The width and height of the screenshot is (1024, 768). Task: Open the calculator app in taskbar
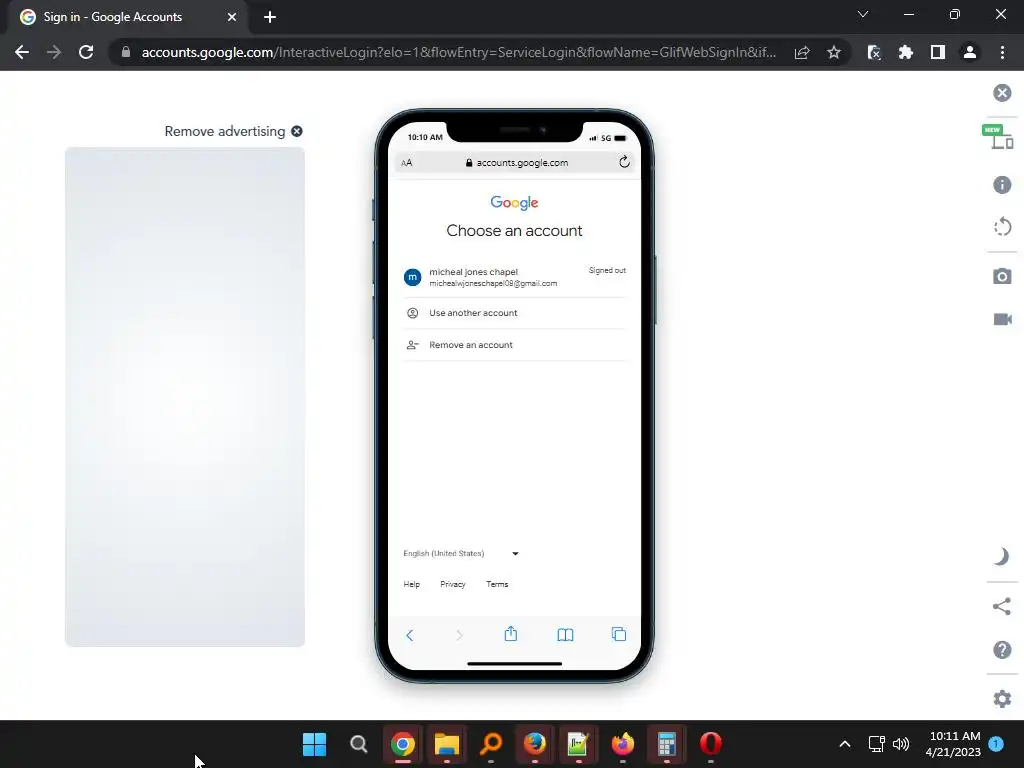[x=666, y=744]
